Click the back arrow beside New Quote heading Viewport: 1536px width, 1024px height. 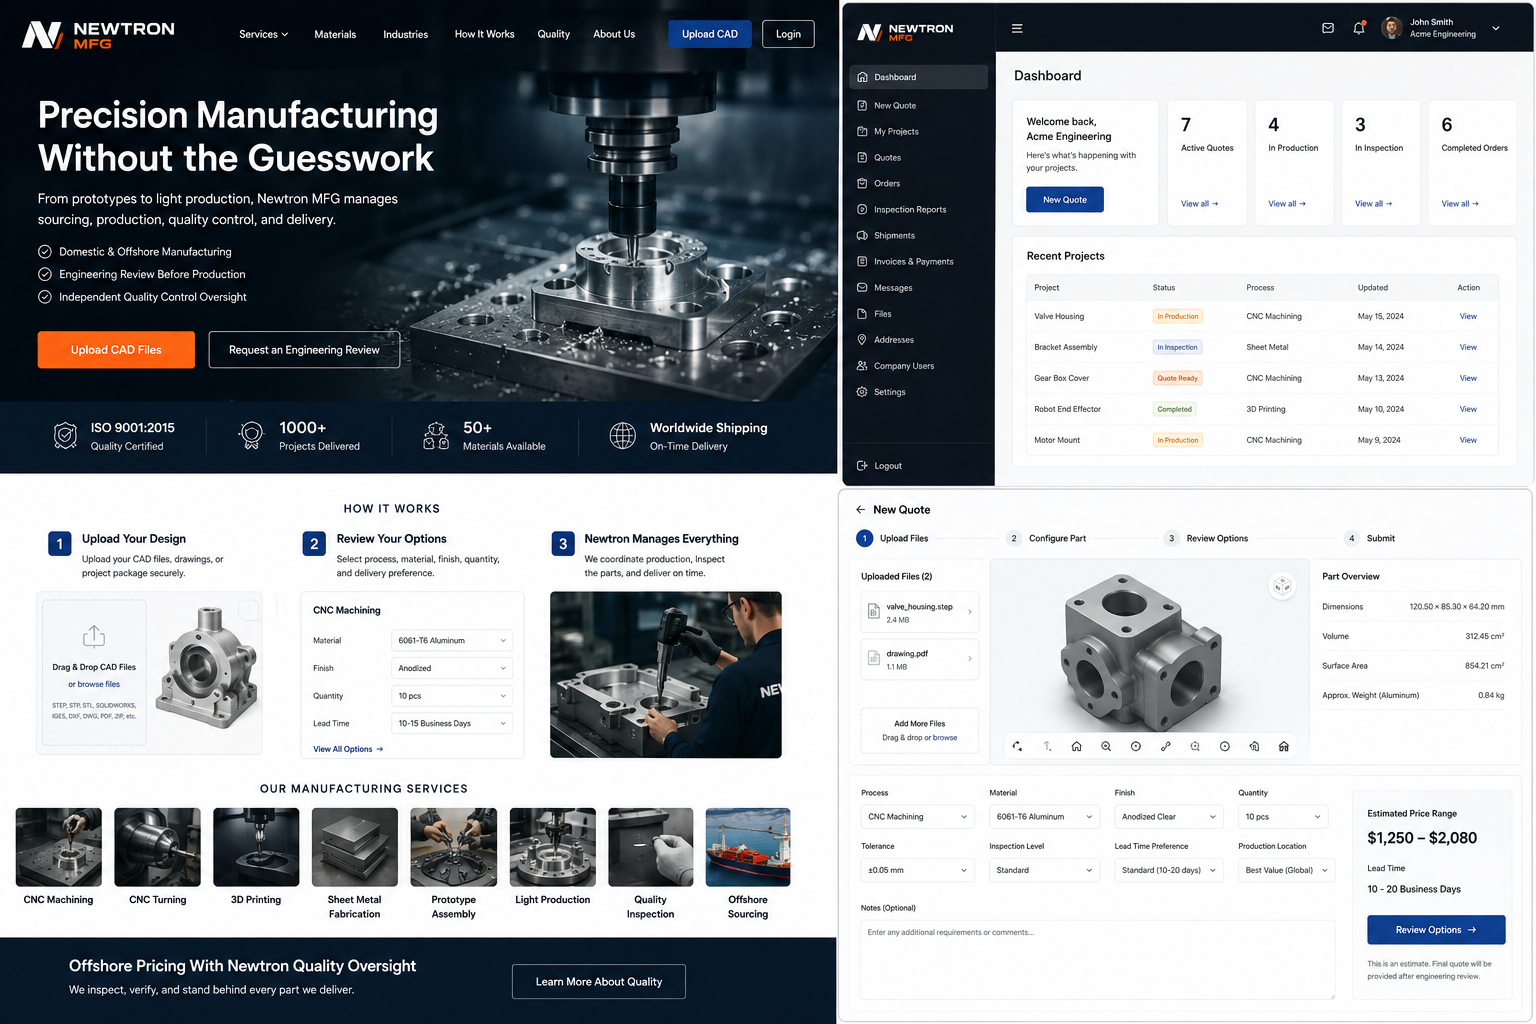(x=860, y=510)
